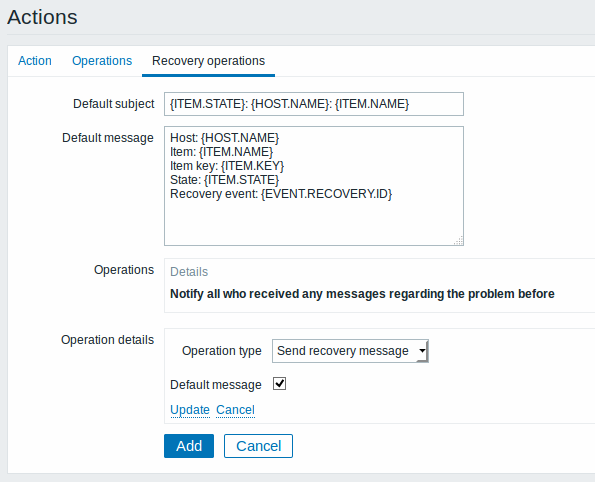
Task: Switch to the Action tab
Action: point(35,61)
